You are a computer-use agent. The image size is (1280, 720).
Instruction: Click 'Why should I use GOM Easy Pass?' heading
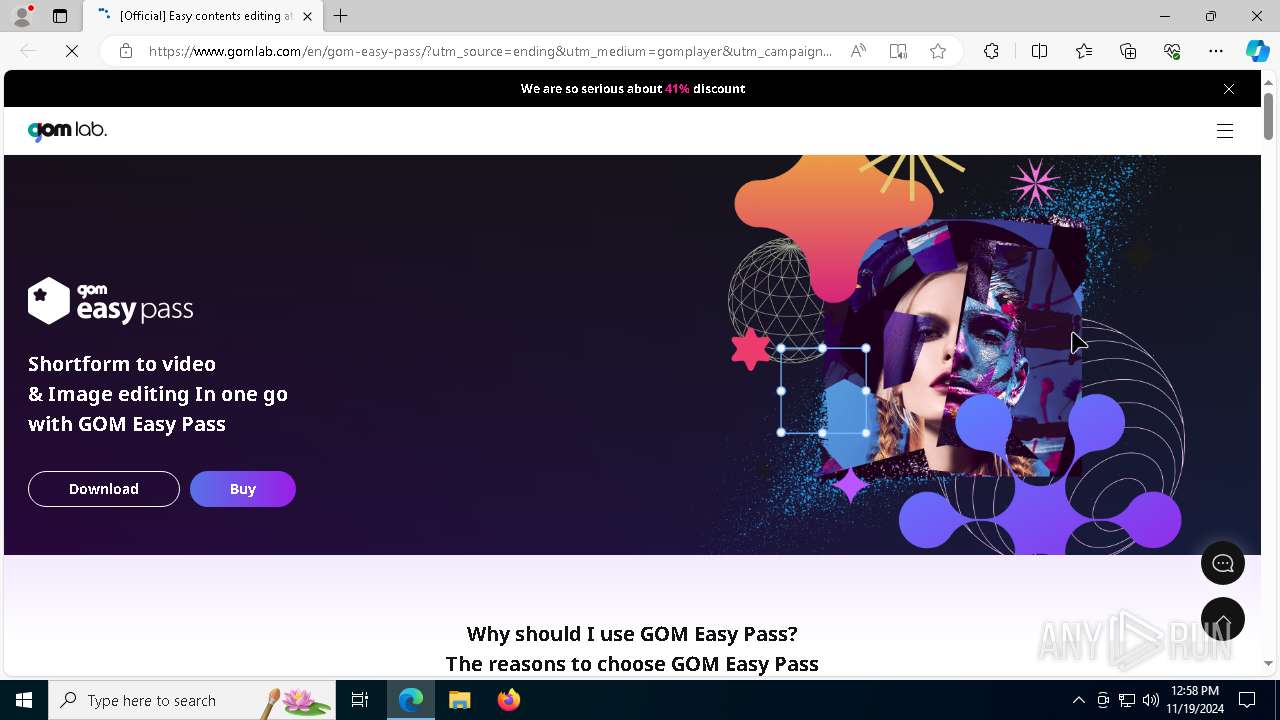point(632,634)
